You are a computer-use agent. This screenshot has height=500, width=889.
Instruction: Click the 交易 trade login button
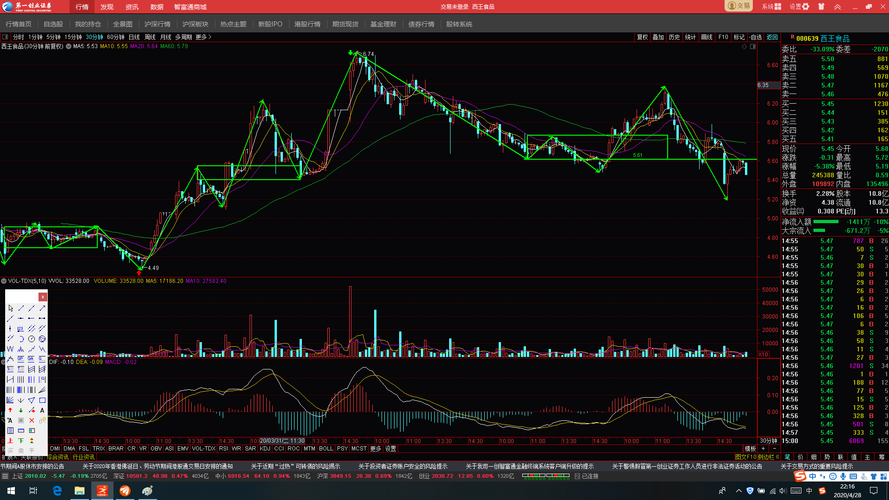pyautogui.click(x=739, y=6)
